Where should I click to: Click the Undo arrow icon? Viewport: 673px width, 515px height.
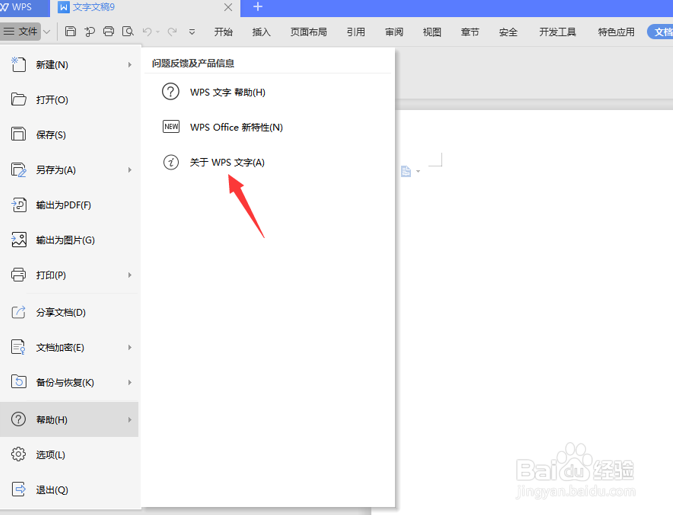click(x=147, y=32)
